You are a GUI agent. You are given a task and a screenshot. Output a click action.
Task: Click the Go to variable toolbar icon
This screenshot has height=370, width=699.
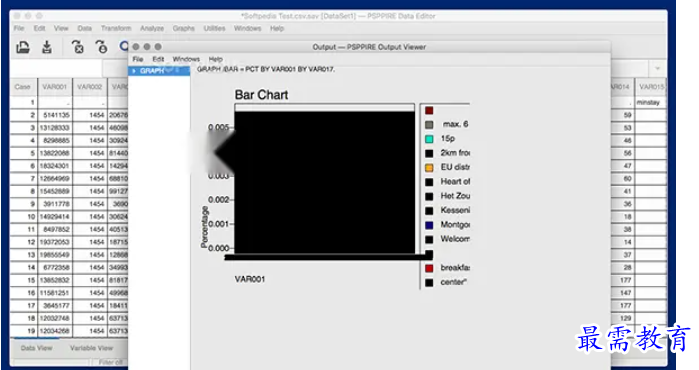click(x=78, y=47)
